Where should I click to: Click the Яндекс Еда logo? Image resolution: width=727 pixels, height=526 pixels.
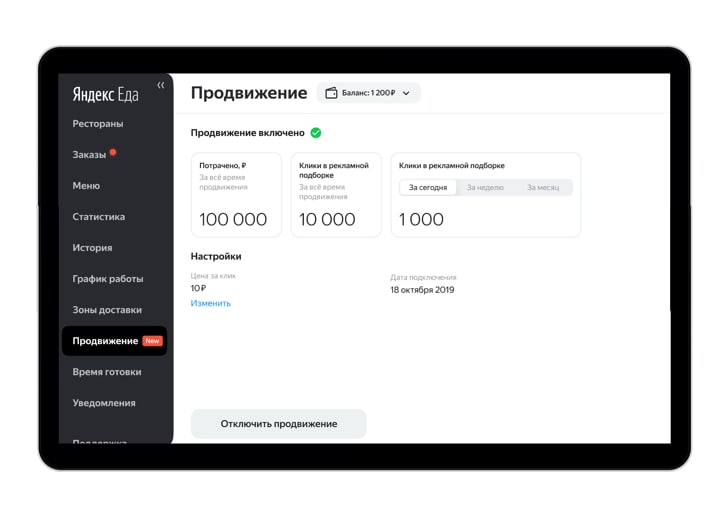[105, 95]
